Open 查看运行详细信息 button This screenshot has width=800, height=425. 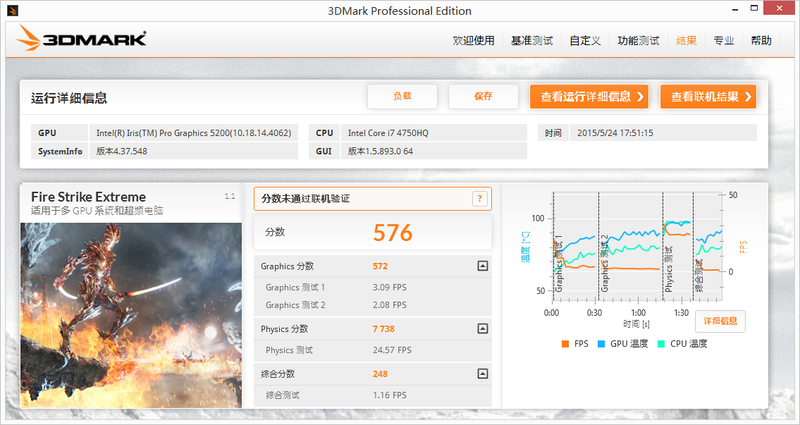[589, 96]
